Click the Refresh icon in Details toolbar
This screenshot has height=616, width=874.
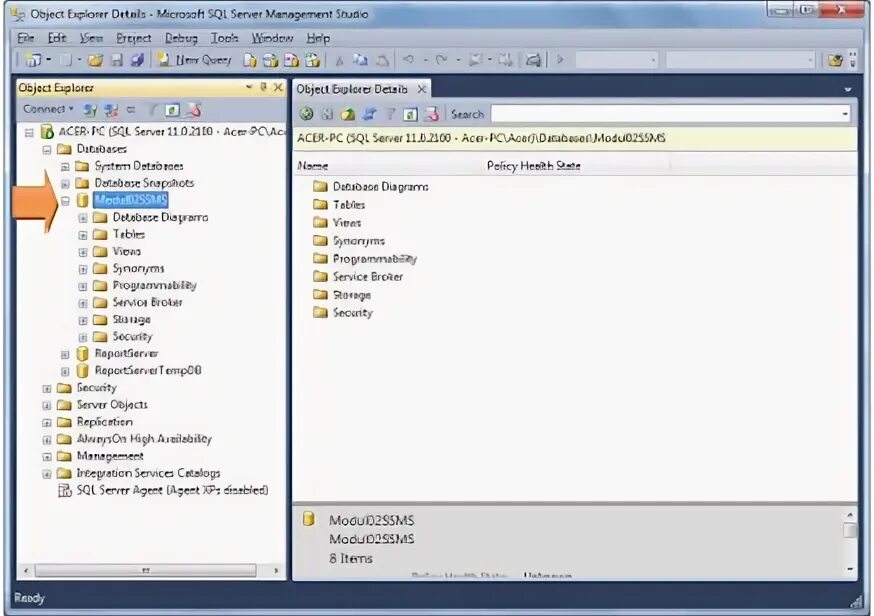tap(411, 114)
